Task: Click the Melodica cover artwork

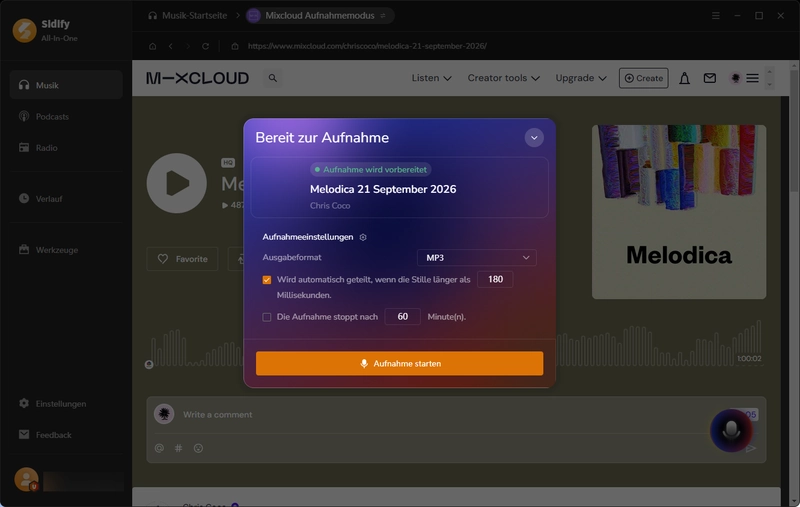Action: click(679, 212)
